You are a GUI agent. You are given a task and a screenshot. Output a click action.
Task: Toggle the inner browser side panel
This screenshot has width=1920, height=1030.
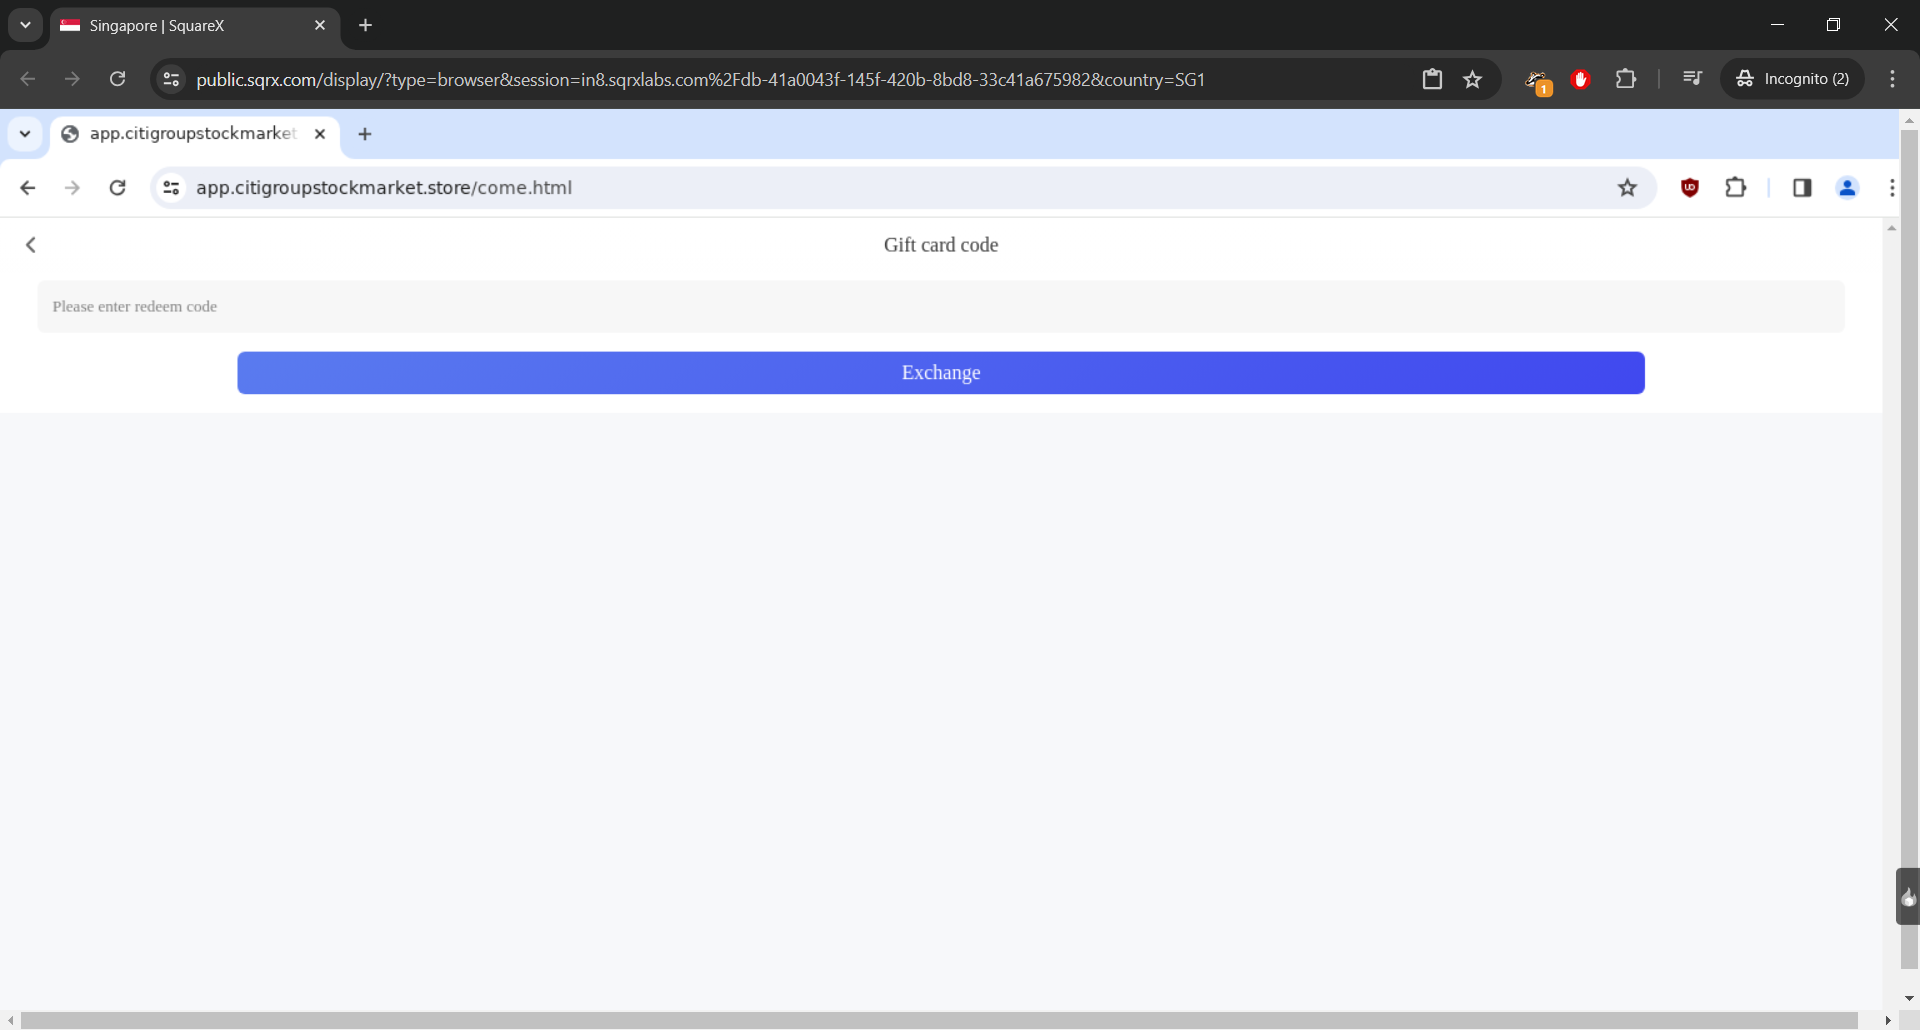[x=1802, y=188]
